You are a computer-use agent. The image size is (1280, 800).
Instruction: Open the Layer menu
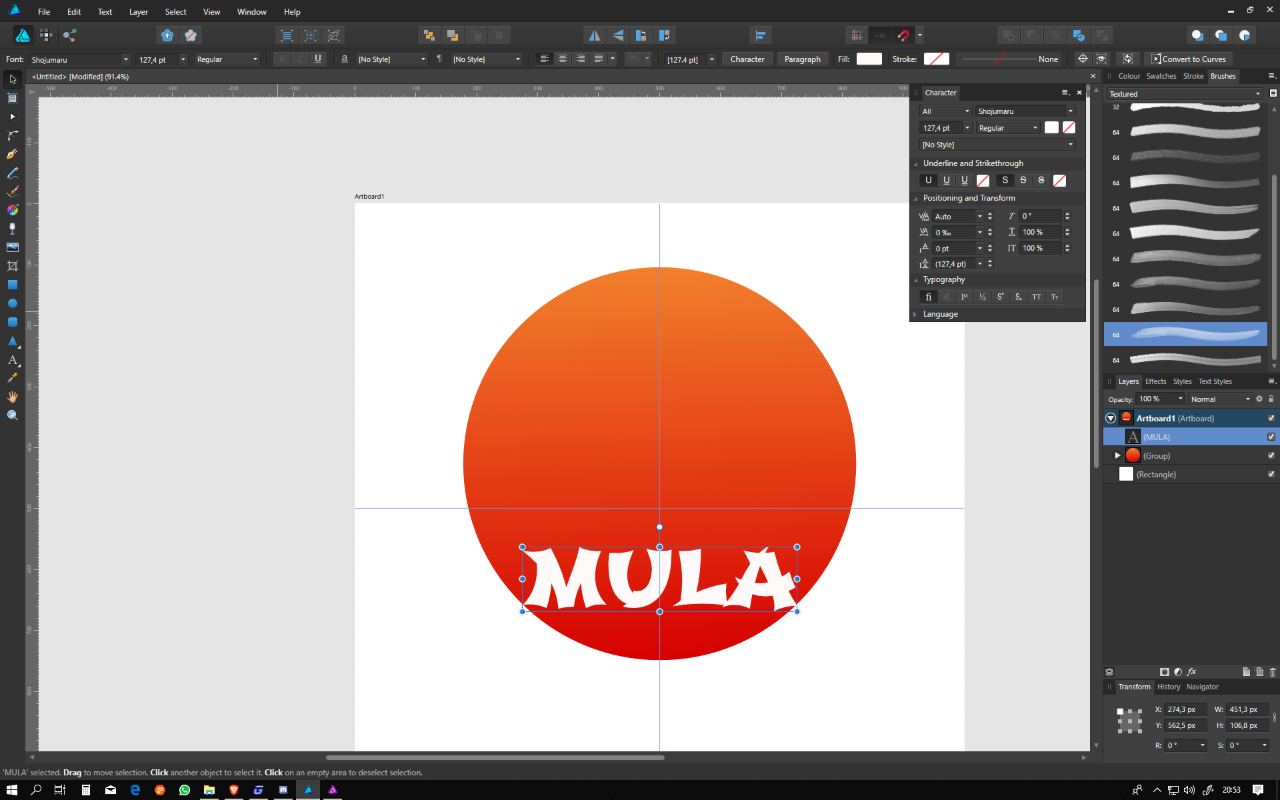[138, 12]
